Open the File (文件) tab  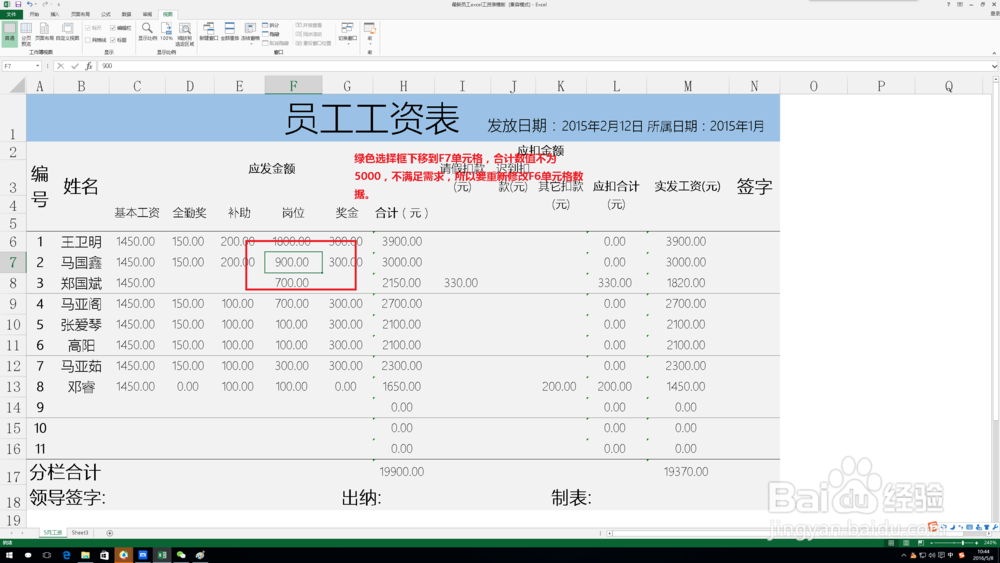point(11,14)
